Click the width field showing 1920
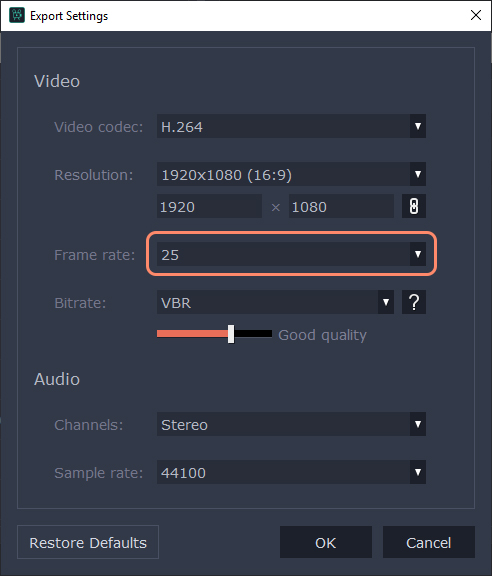The height and width of the screenshot is (576, 492). coord(209,206)
